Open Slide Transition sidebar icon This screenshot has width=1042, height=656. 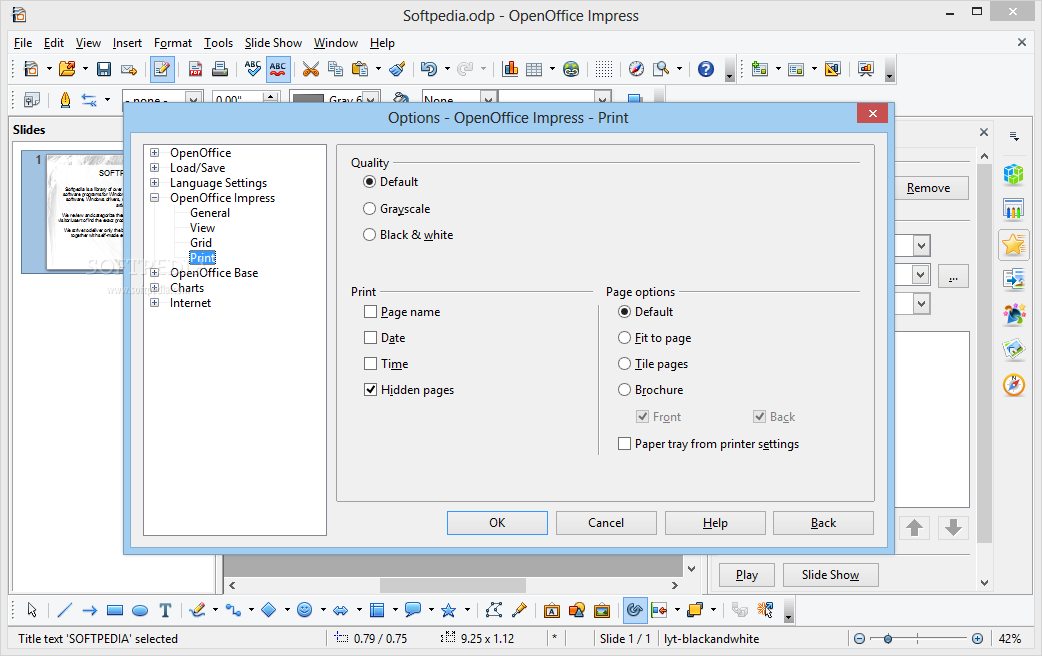[x=1013, y=279]
